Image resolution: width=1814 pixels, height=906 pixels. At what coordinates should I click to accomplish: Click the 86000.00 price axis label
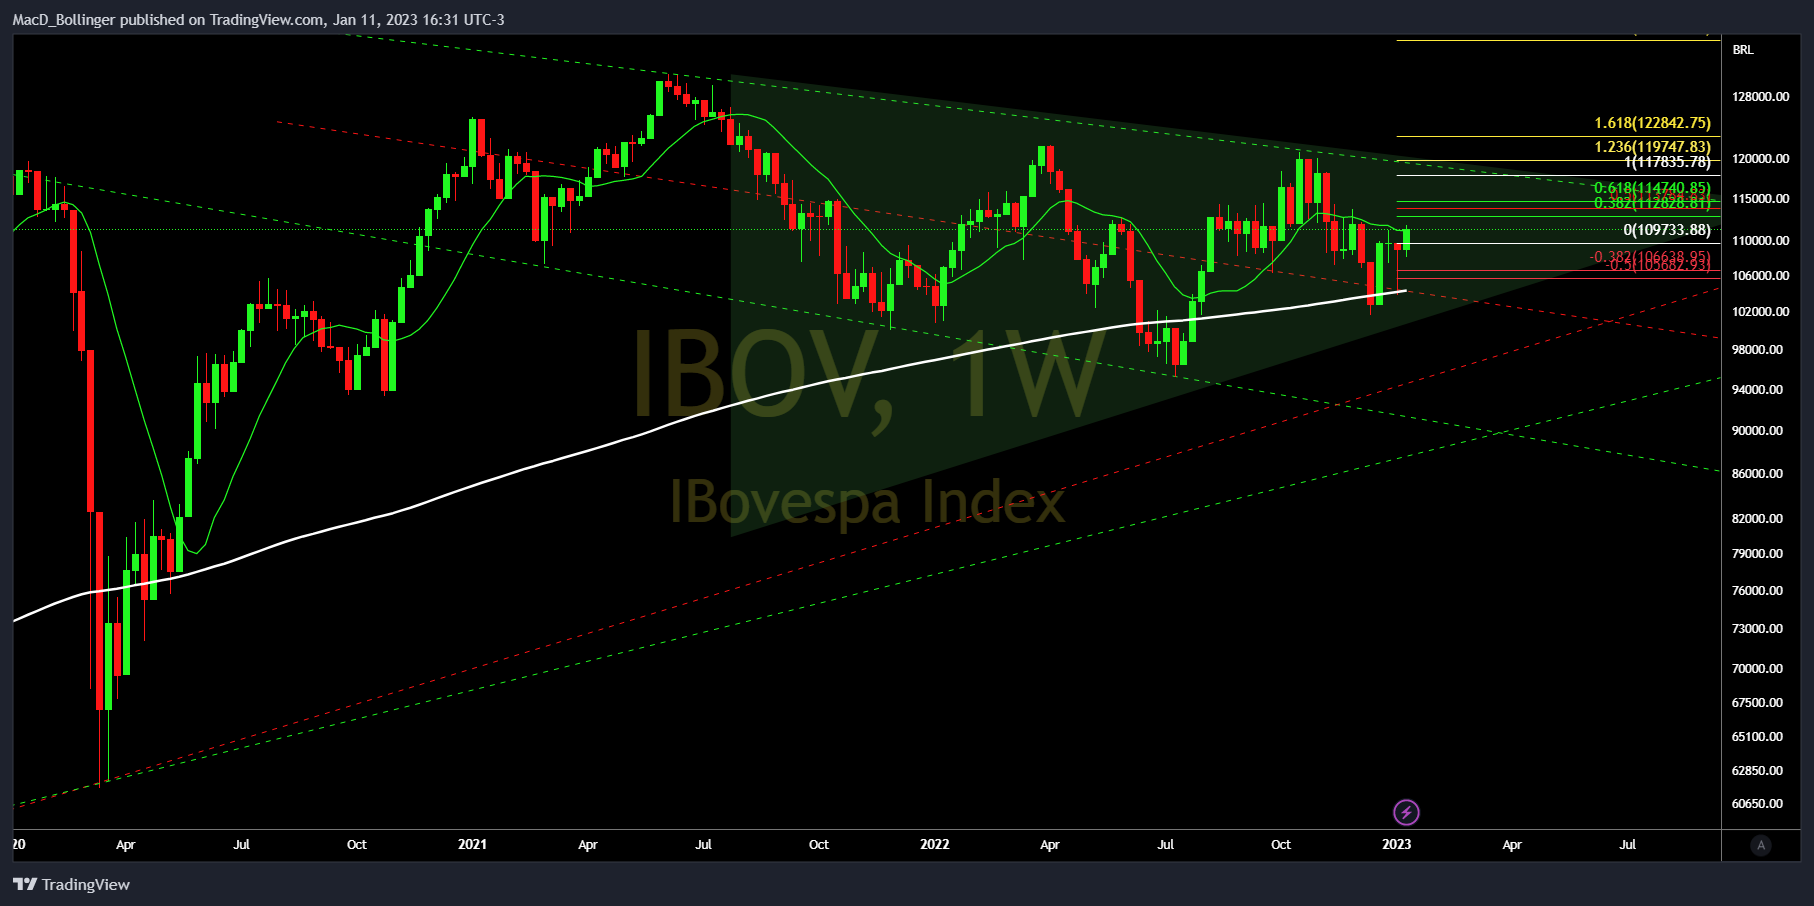(x=1758, y=474)
